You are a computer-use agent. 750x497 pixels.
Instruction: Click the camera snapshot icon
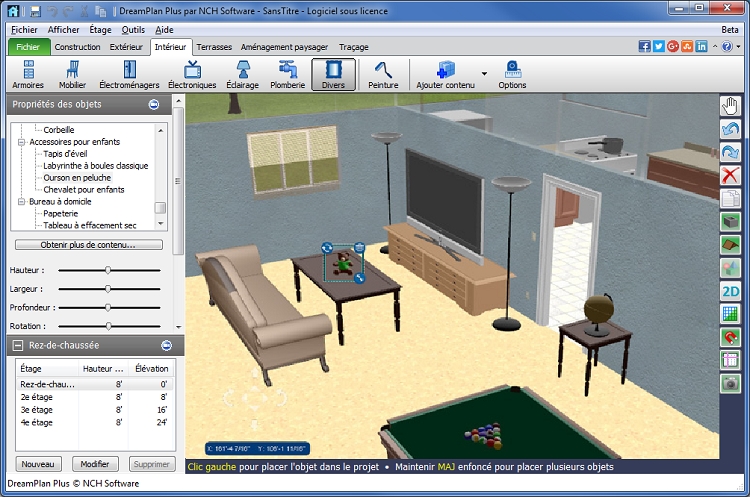730,384
